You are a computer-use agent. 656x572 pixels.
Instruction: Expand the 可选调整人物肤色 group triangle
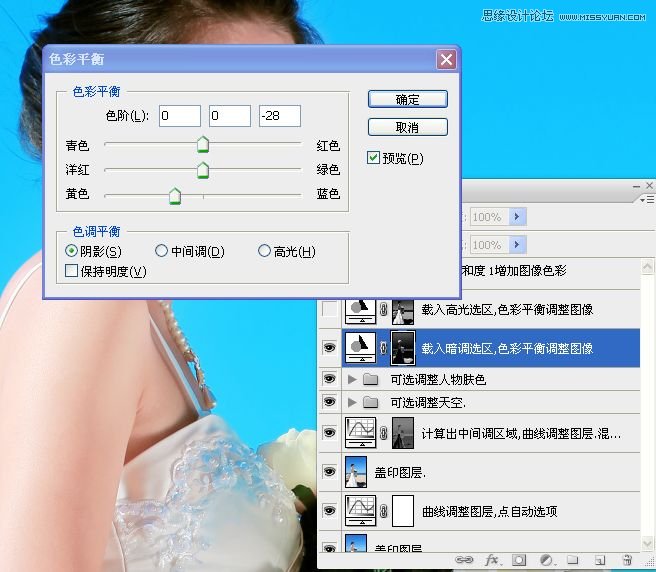[x=352, y=380]
